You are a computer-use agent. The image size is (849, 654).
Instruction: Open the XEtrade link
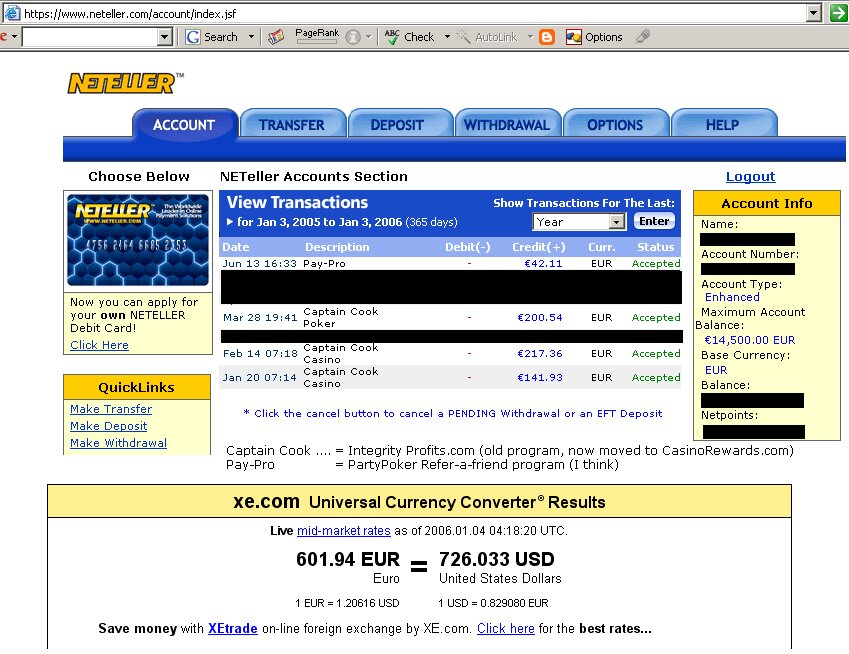(x=233, y=629)
